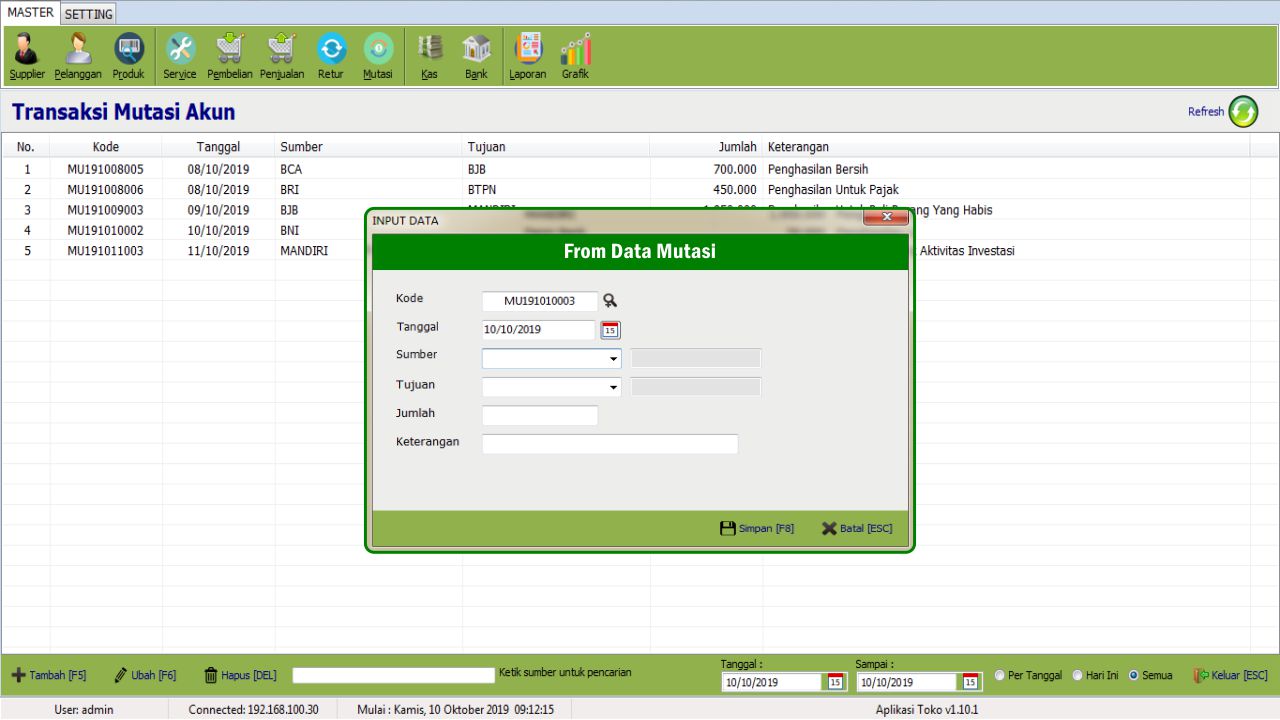1280x720 pixels.
Task: Switch to the SETTING tab
Action: pos(89,14)
